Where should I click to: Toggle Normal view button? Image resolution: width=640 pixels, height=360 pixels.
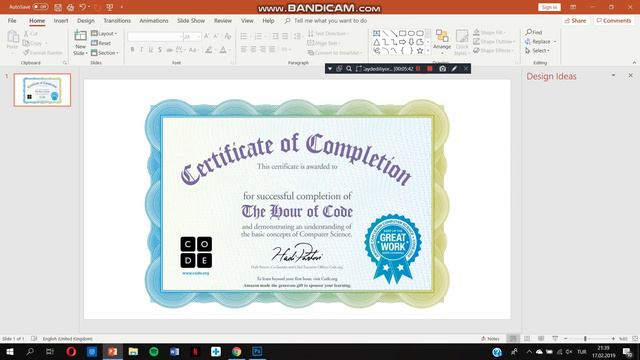click(513, 339)
